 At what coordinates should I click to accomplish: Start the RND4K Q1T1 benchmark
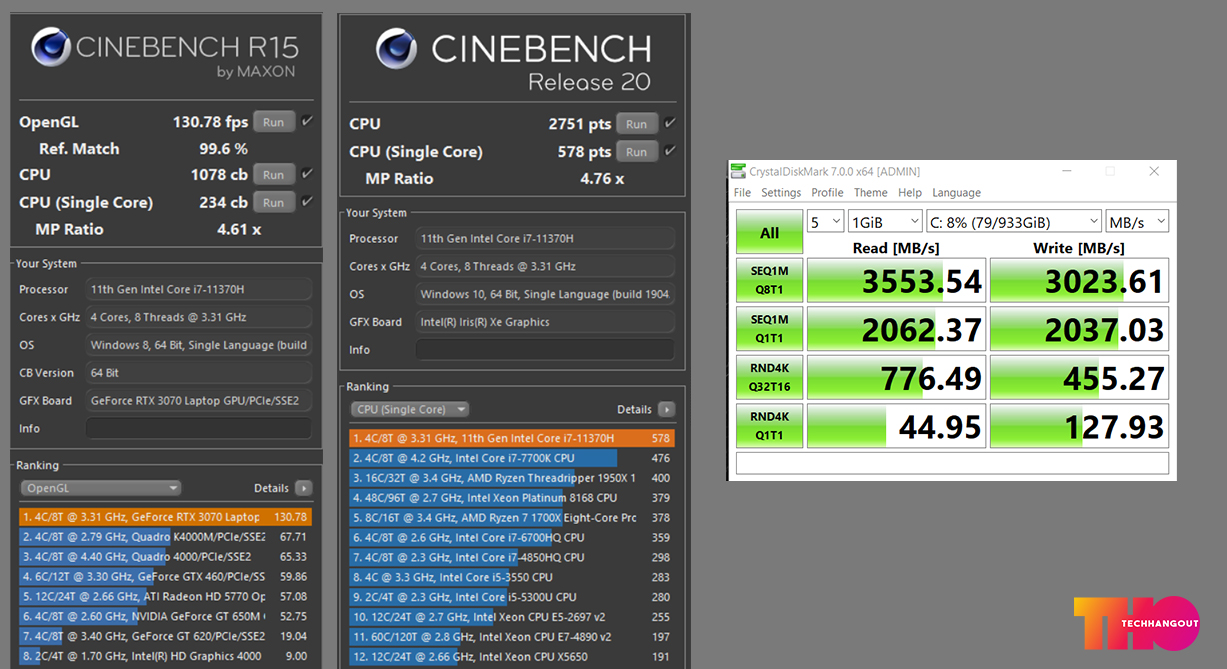[769, 425]
